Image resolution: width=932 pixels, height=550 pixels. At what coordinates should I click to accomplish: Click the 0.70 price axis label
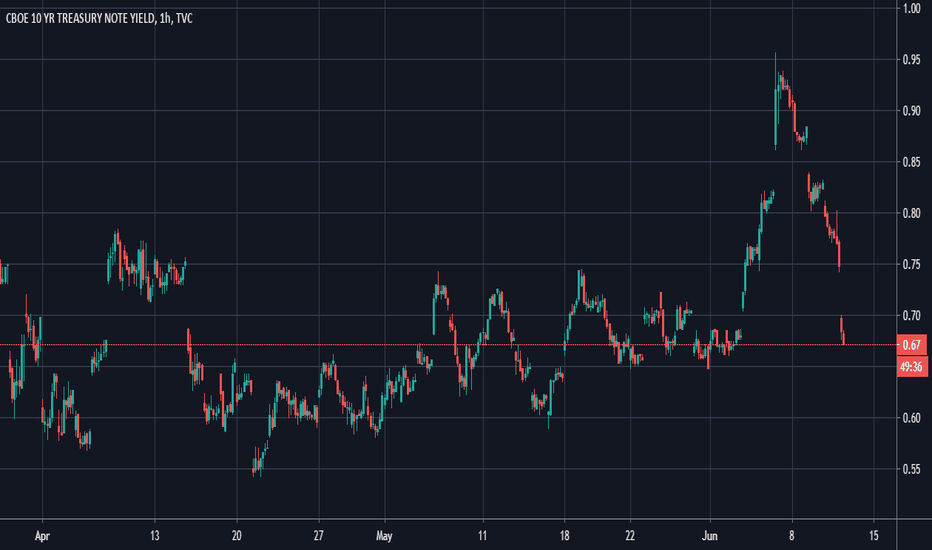[x=912, y=315]
